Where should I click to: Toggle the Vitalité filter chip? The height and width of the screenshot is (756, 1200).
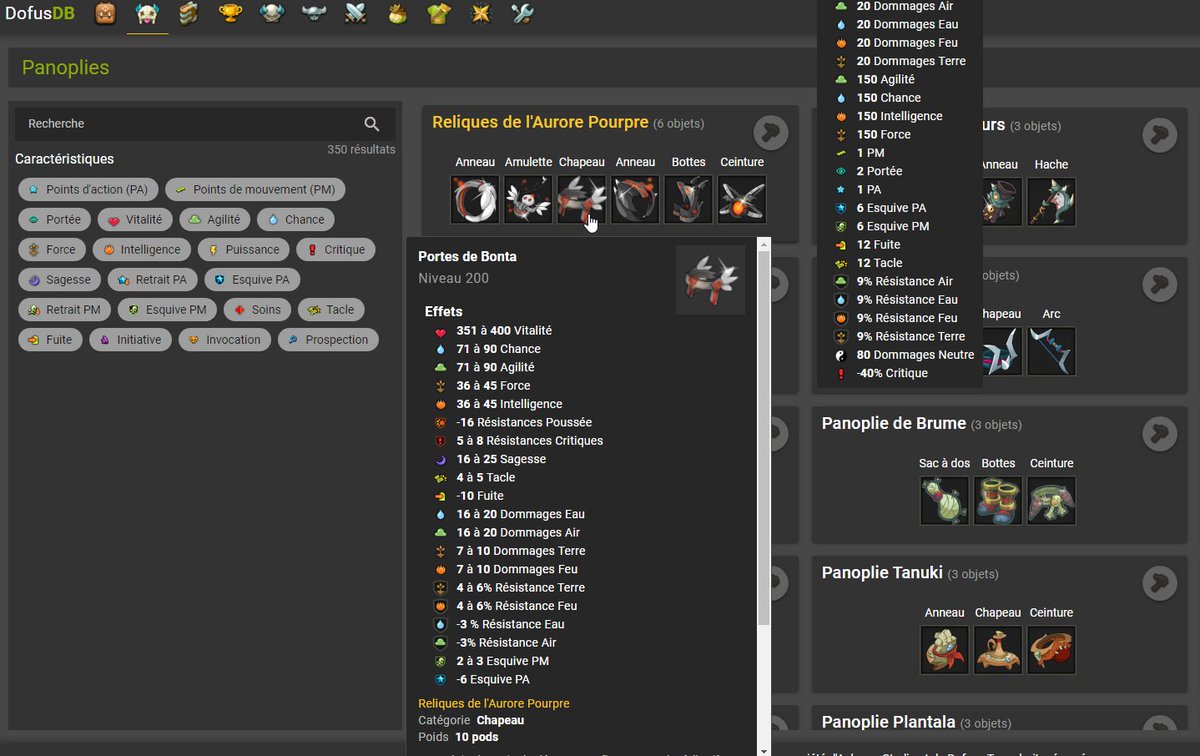(x=134, y=220)
